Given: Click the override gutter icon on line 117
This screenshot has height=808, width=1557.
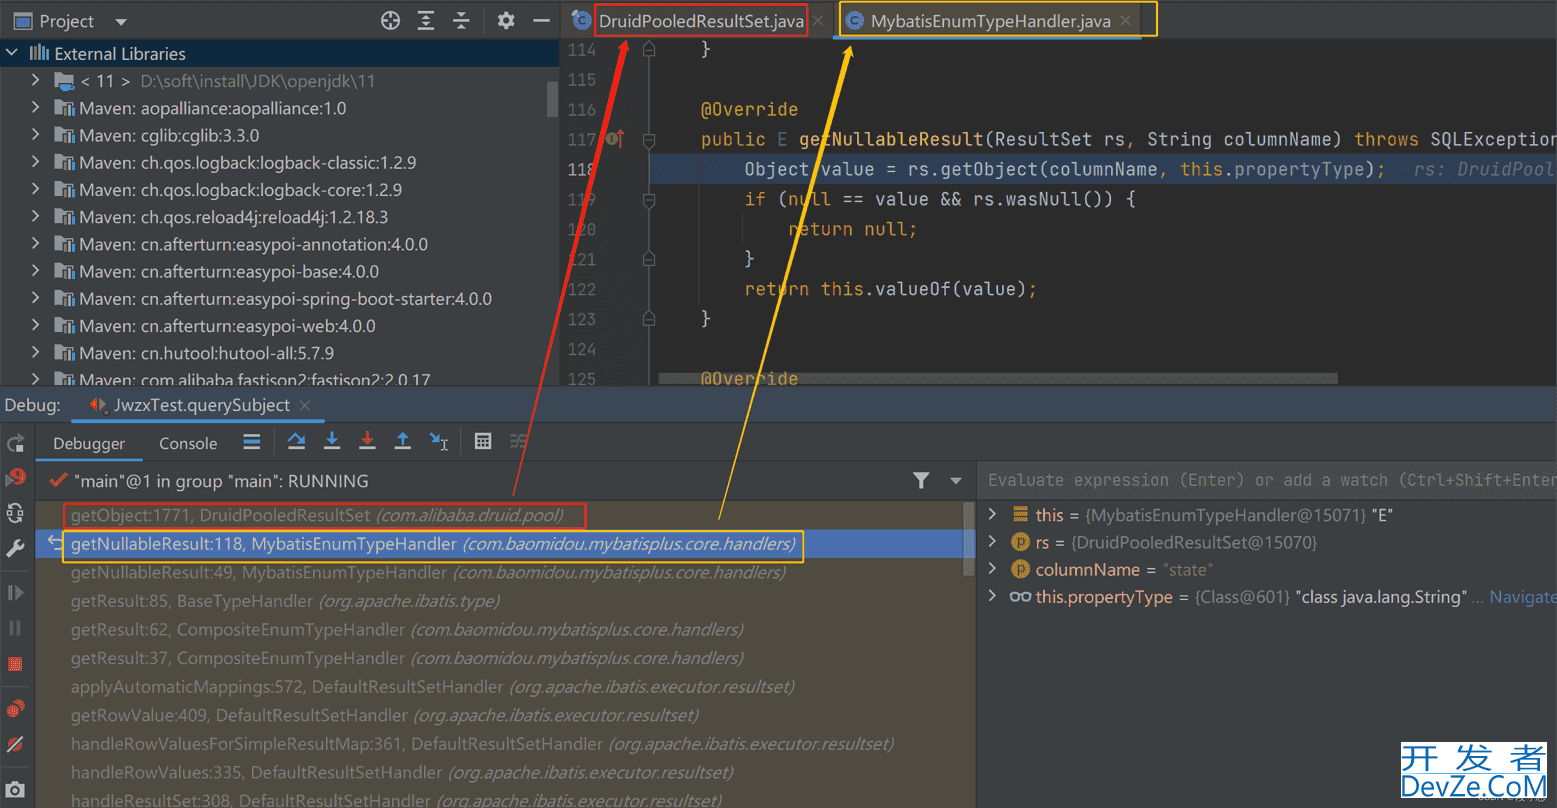Looking at the screenshot, I should [615, 139].
